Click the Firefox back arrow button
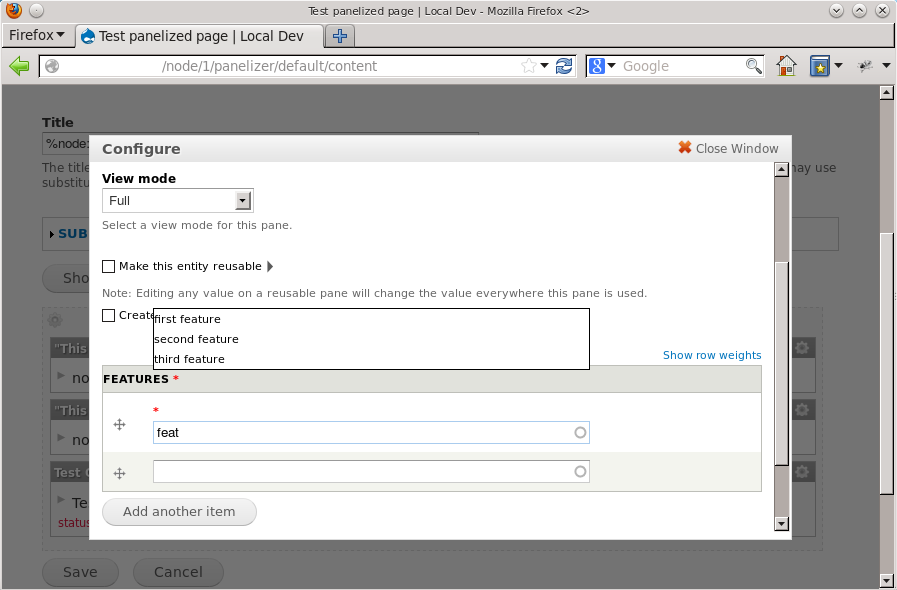The width and height of the screenshot is (897, 590). (x=19, y=66)
